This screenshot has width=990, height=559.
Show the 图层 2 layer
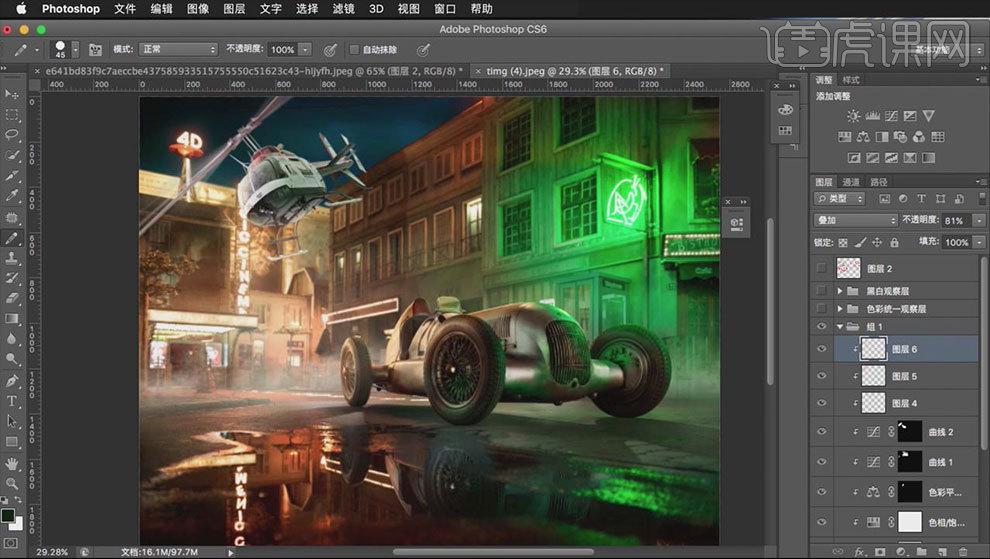[x=821, y=268]
